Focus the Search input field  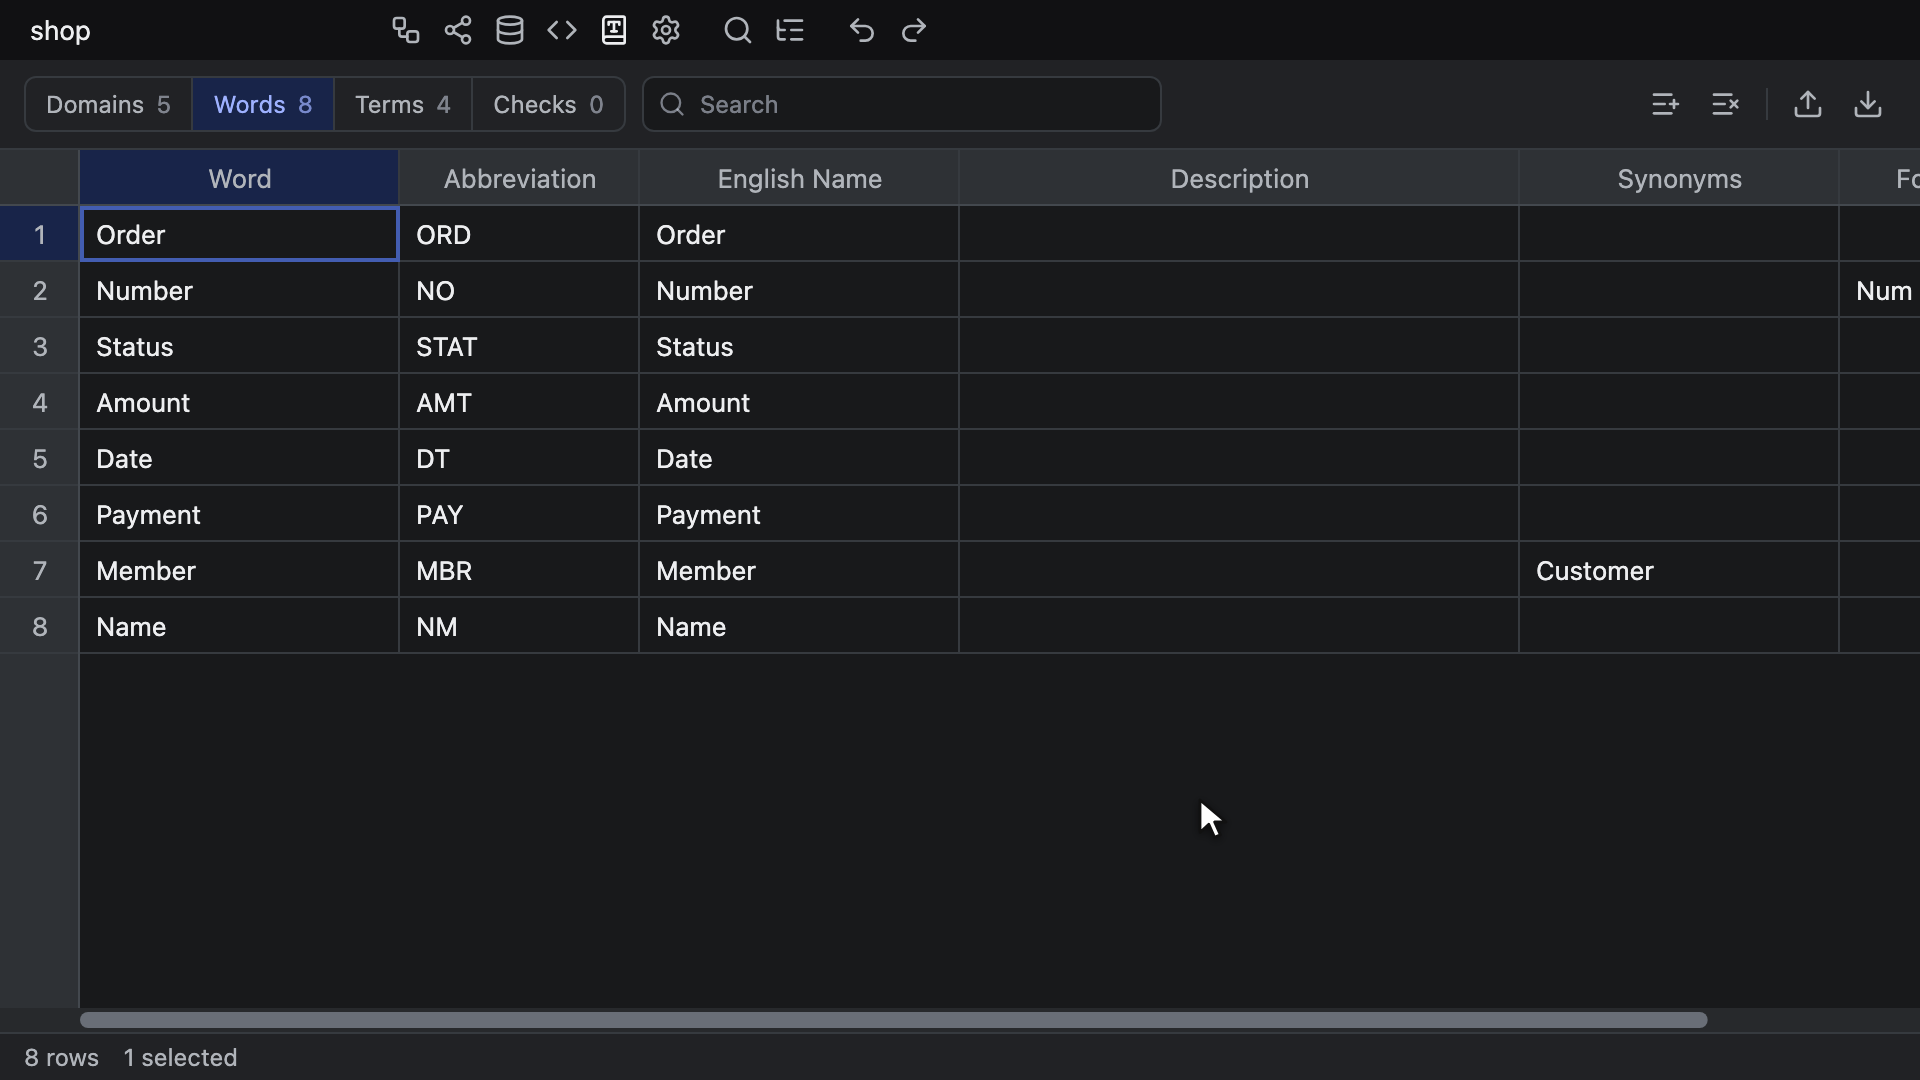click(902, 104)
